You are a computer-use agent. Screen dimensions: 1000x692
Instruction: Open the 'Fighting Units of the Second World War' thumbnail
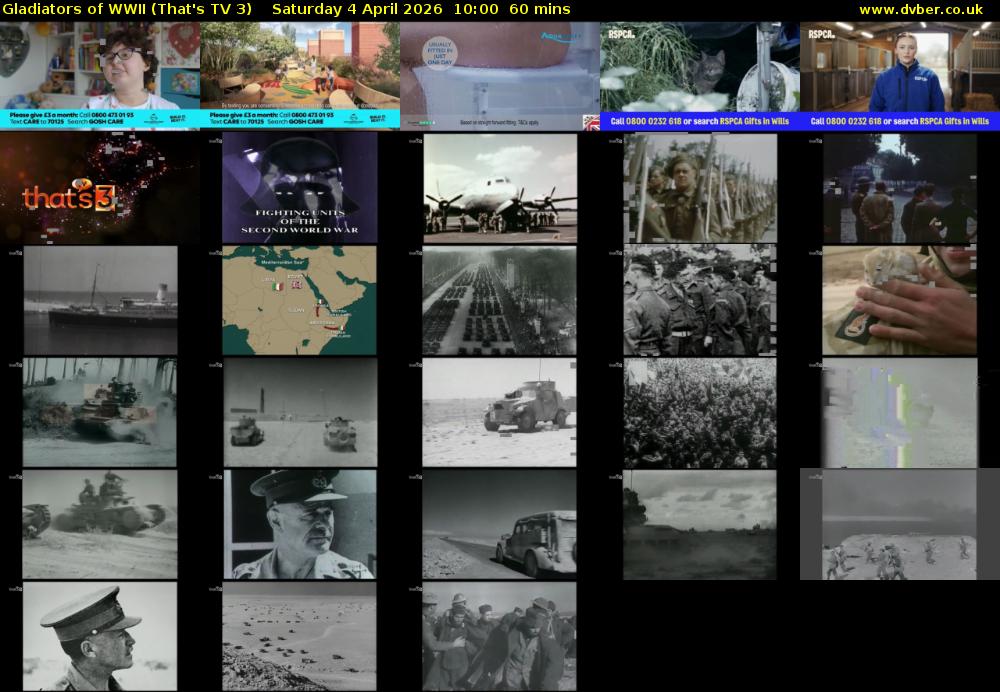point(297,187)
